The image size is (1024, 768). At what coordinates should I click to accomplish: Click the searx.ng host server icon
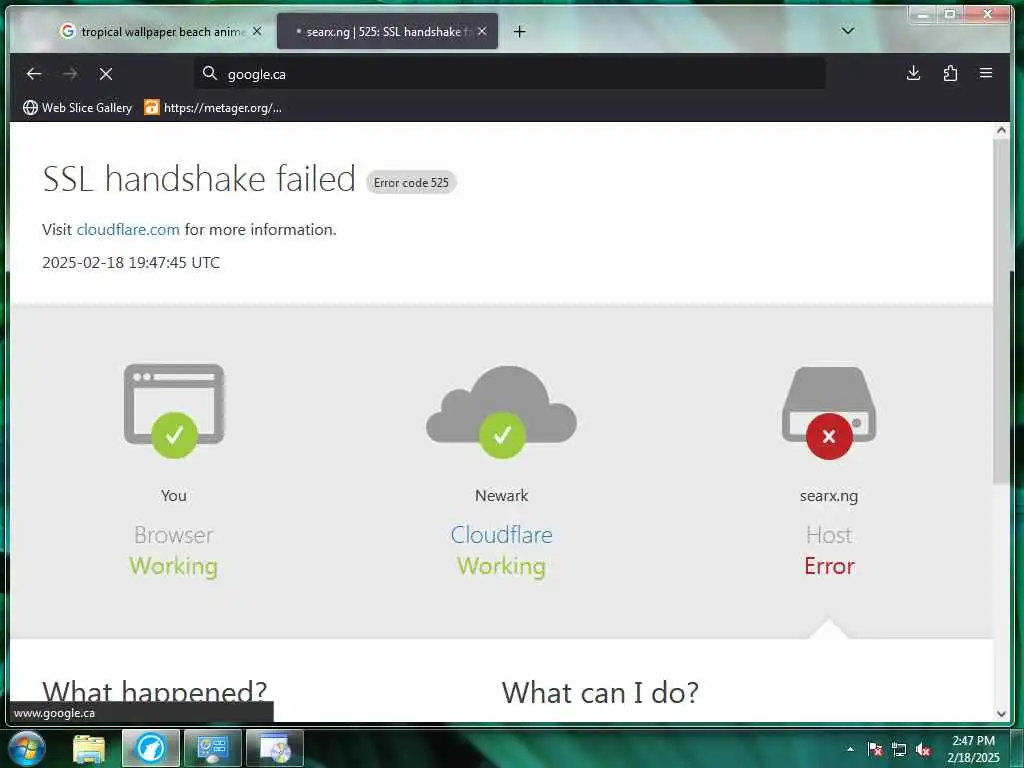click(829, 412)
